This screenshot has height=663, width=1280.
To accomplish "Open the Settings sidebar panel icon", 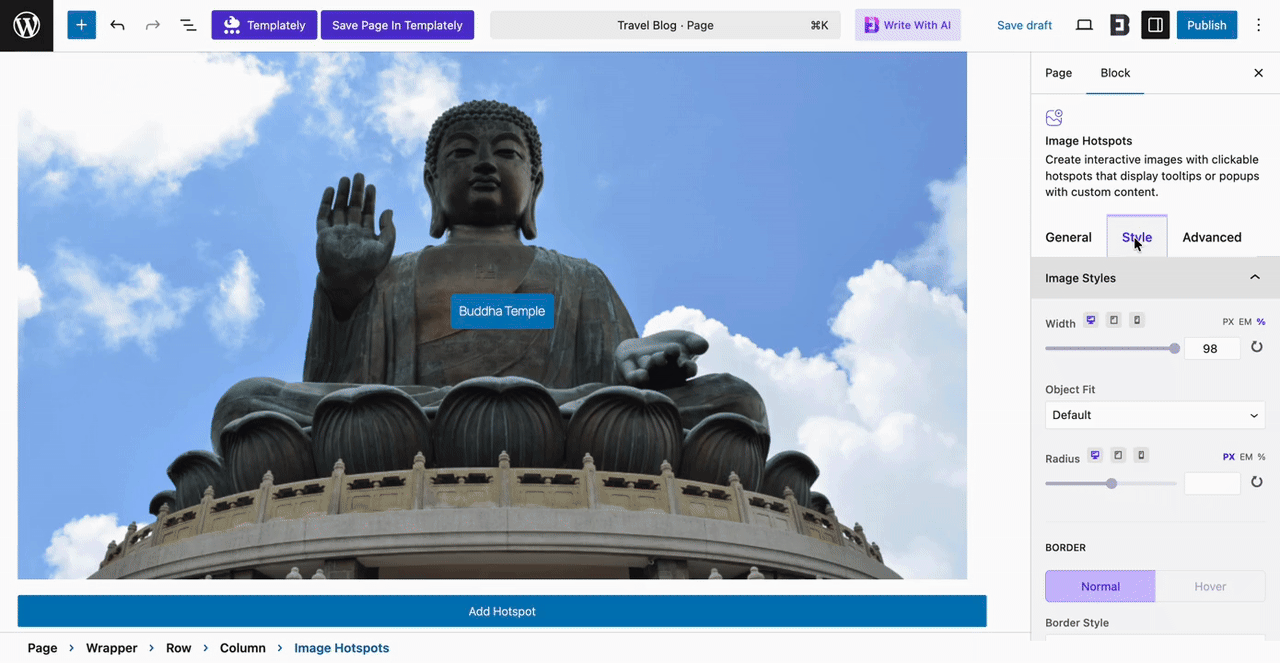I will coord(1155,25).
